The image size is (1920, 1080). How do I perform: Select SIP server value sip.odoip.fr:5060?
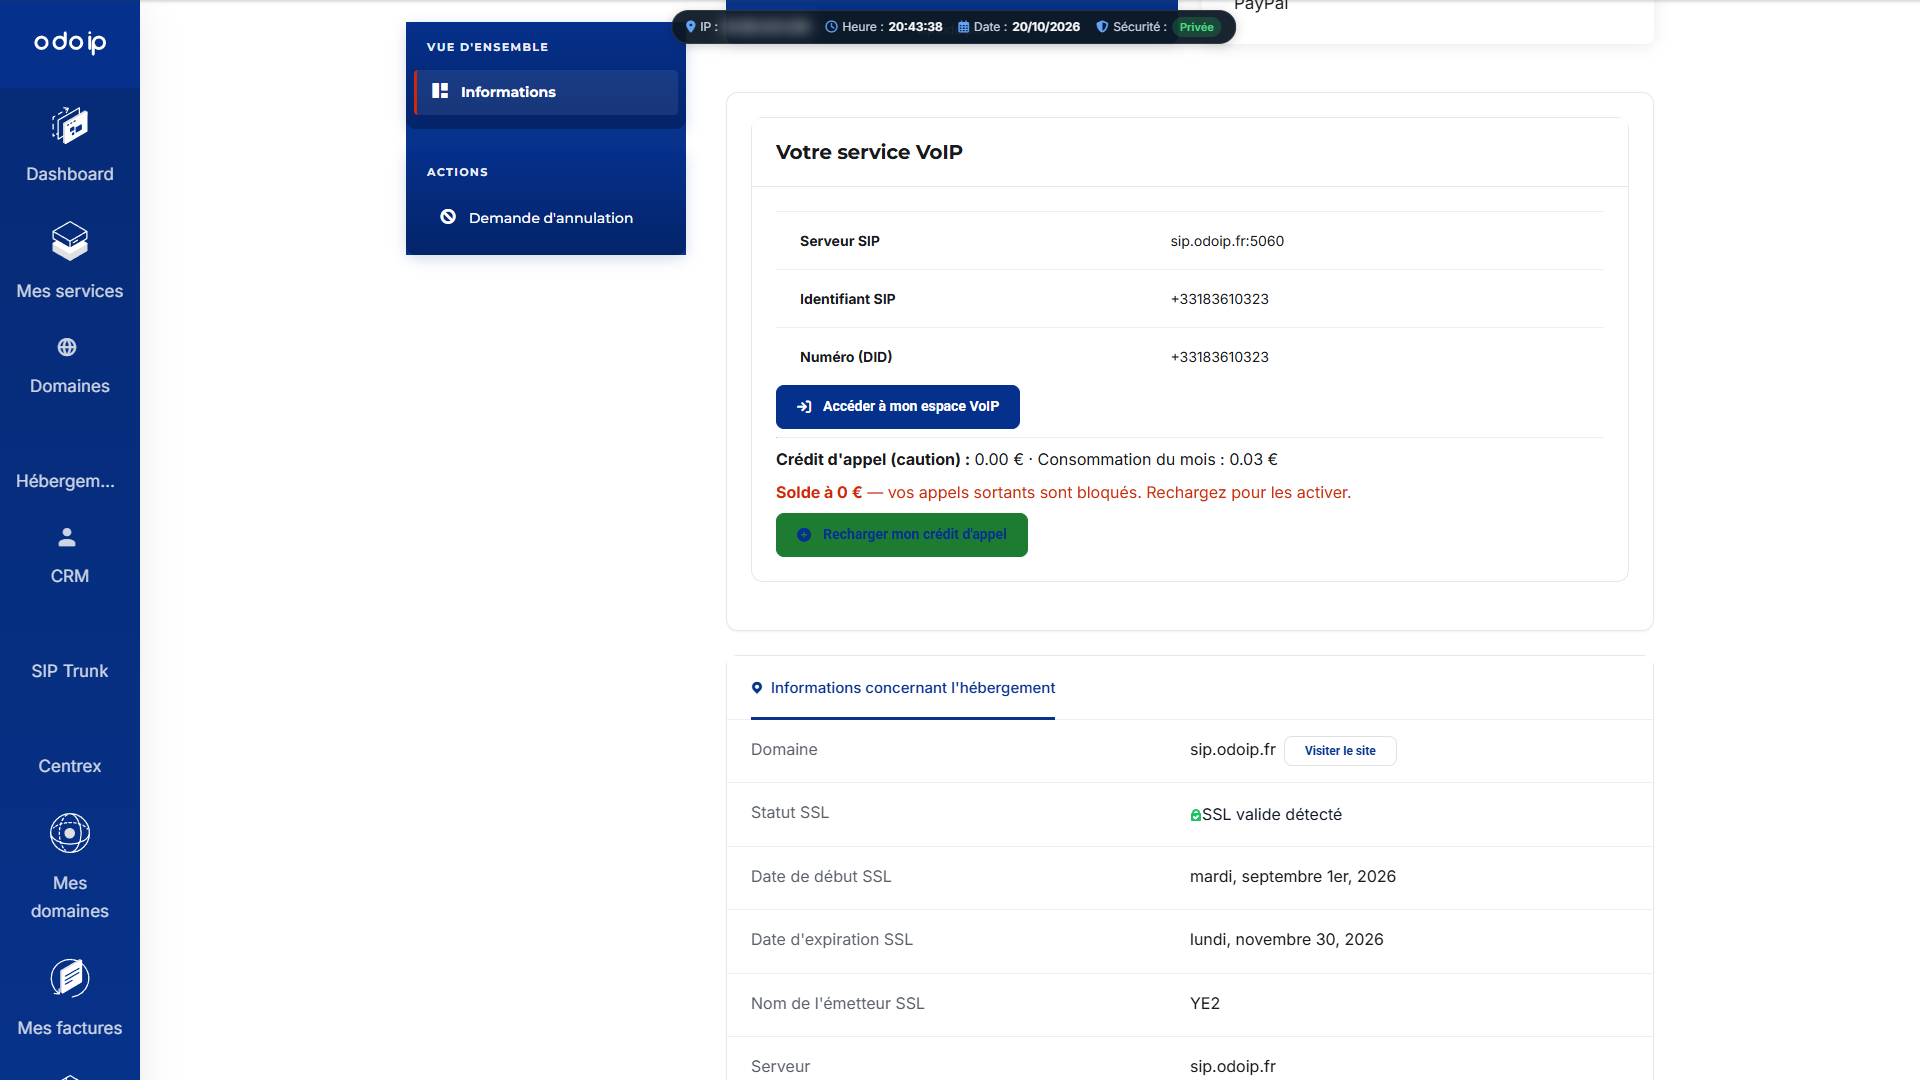1227,241
